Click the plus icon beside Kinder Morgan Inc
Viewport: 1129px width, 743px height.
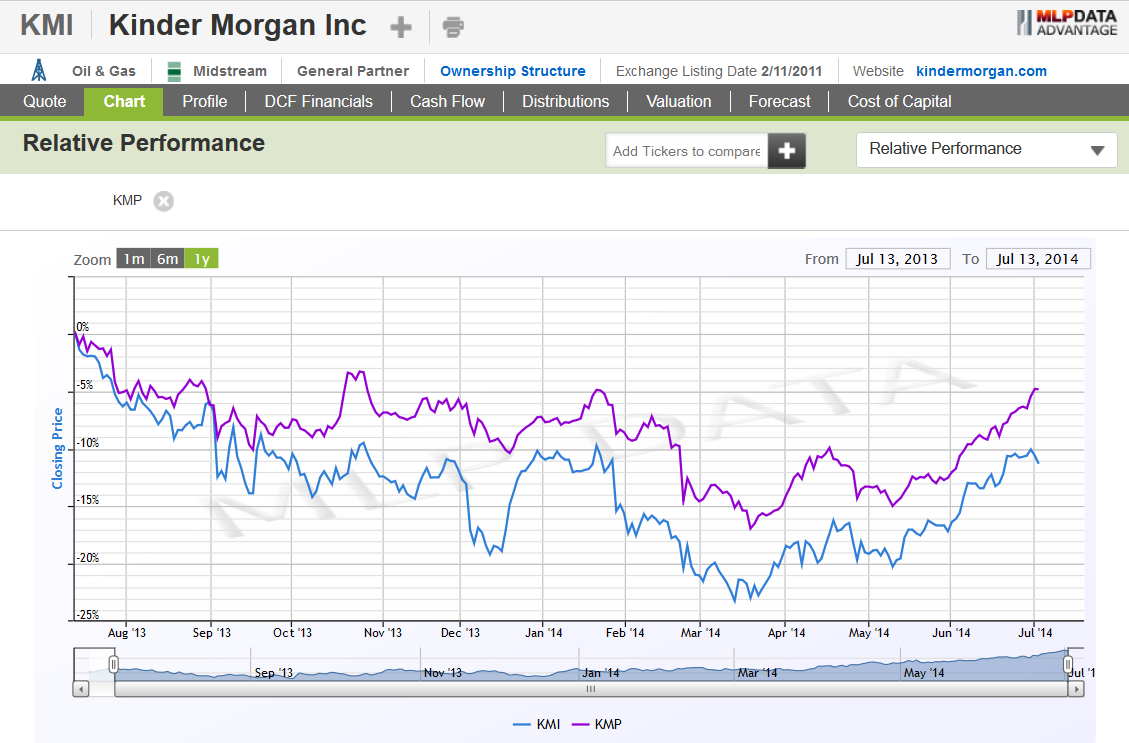(400, 25)
